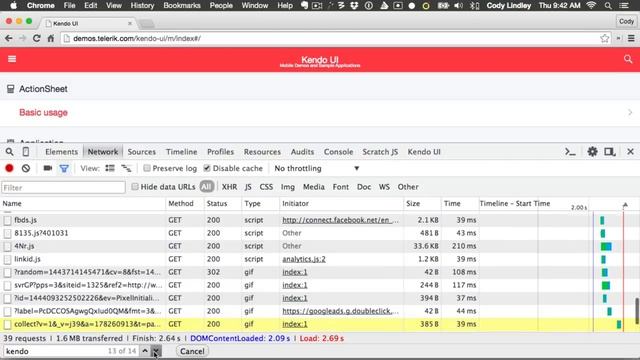Click the Chrome address bar
Viewport: 640px width, 360px height.
(x=336, y=38)
